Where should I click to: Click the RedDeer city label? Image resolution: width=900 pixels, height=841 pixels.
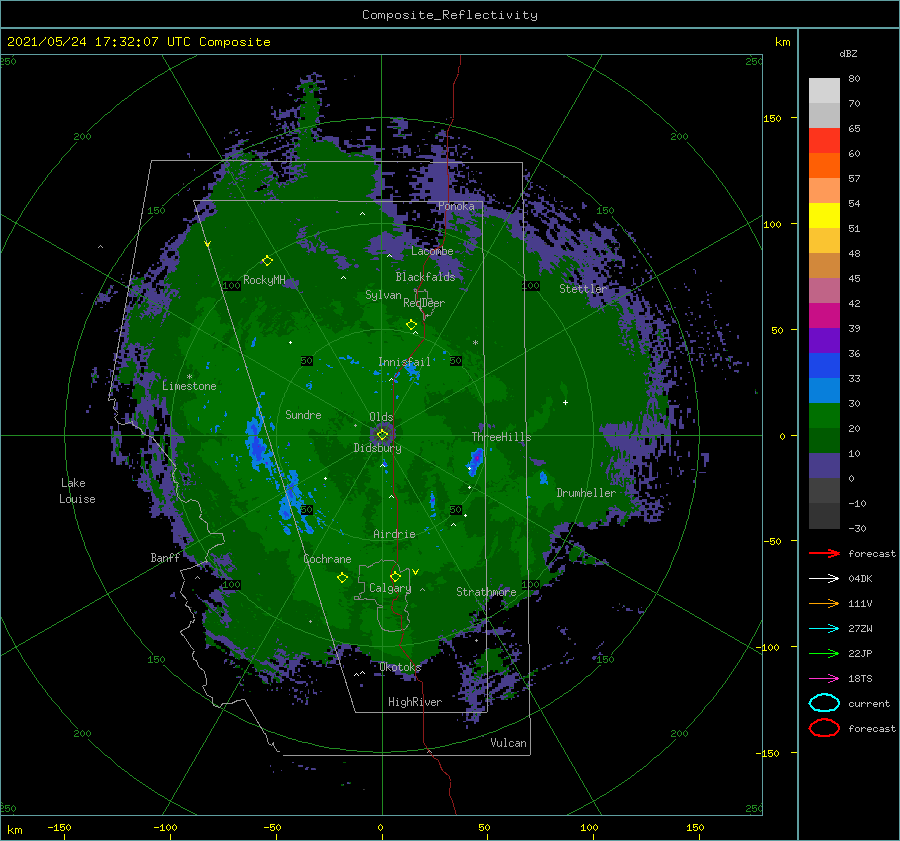pyautogui.click(x=424, y=303)
